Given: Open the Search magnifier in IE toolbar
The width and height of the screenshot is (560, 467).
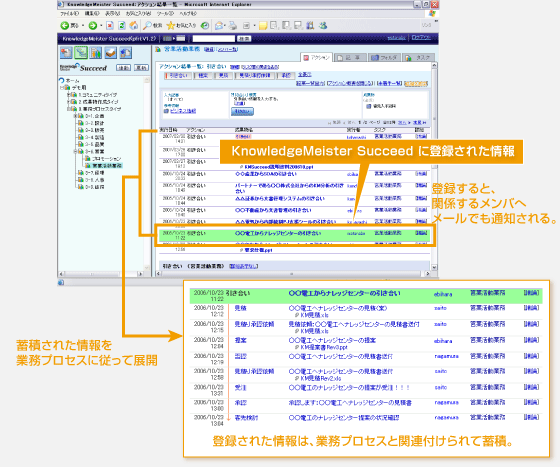Looking at the screenshot, I should (147, 25).
